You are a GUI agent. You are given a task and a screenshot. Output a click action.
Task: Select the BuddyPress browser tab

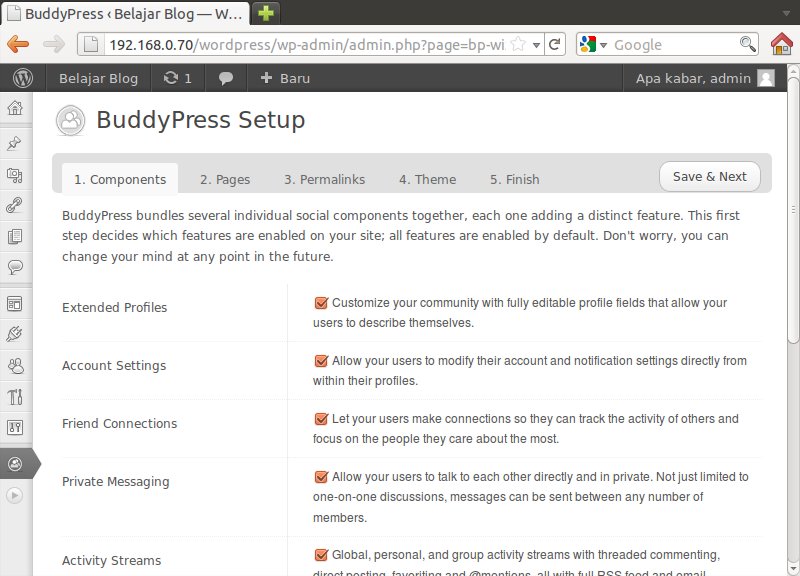click(x=127, y=13)
